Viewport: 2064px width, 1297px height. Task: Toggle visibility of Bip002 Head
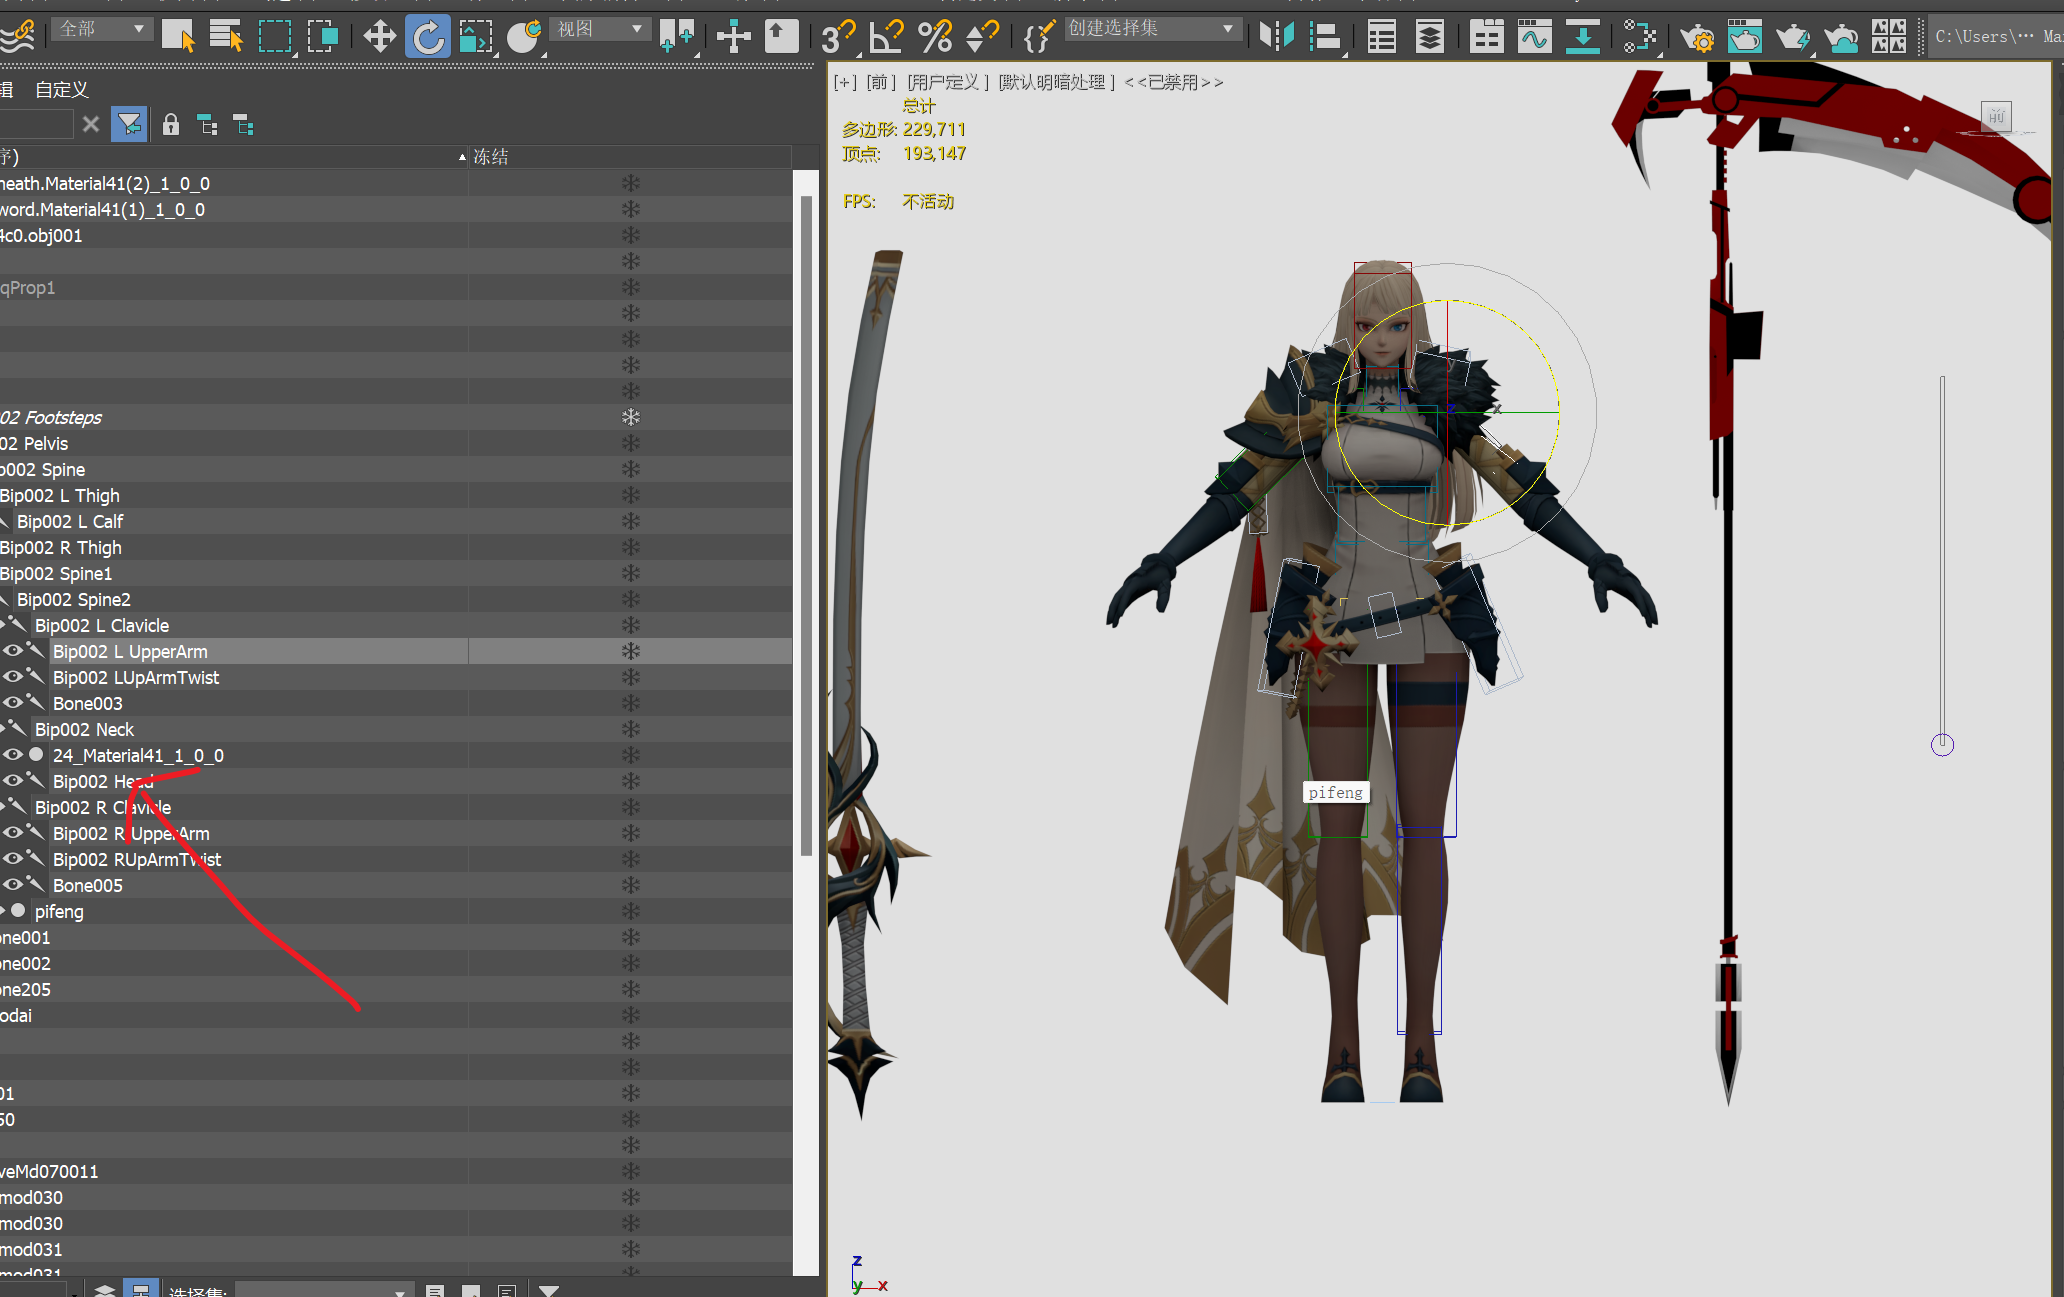[x=13, y=781]
